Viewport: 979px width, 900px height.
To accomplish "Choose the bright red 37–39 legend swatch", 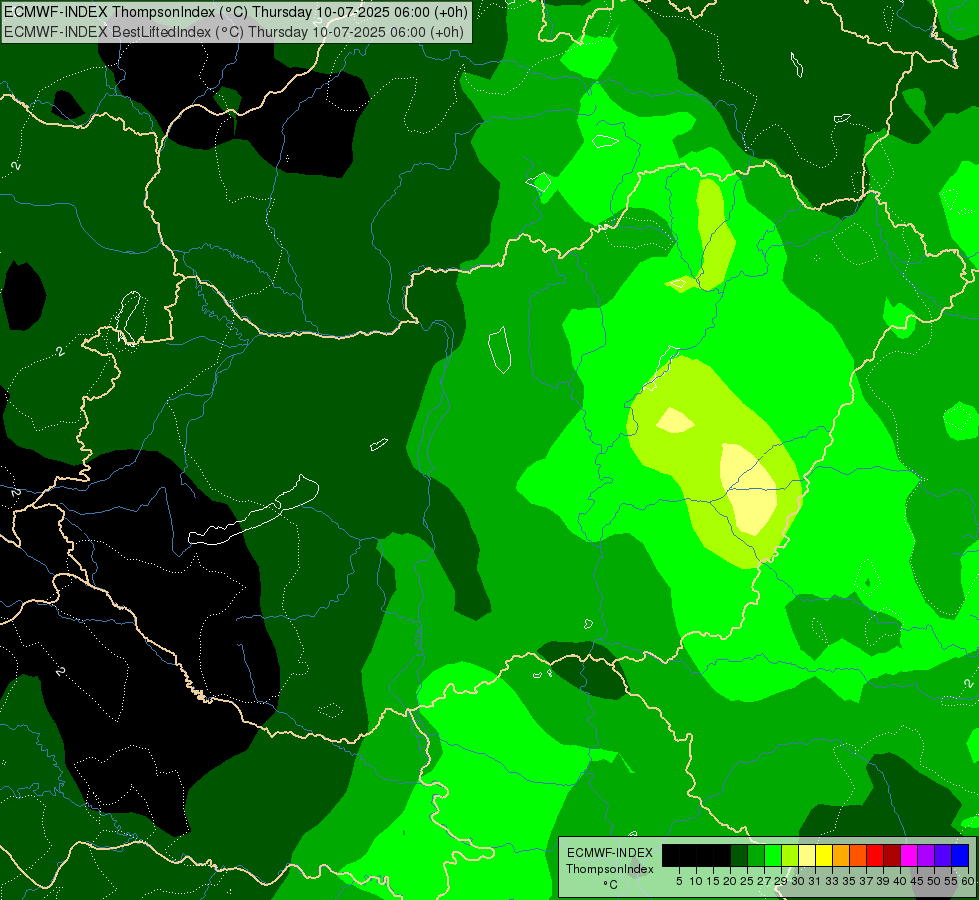I will [875, 855].
